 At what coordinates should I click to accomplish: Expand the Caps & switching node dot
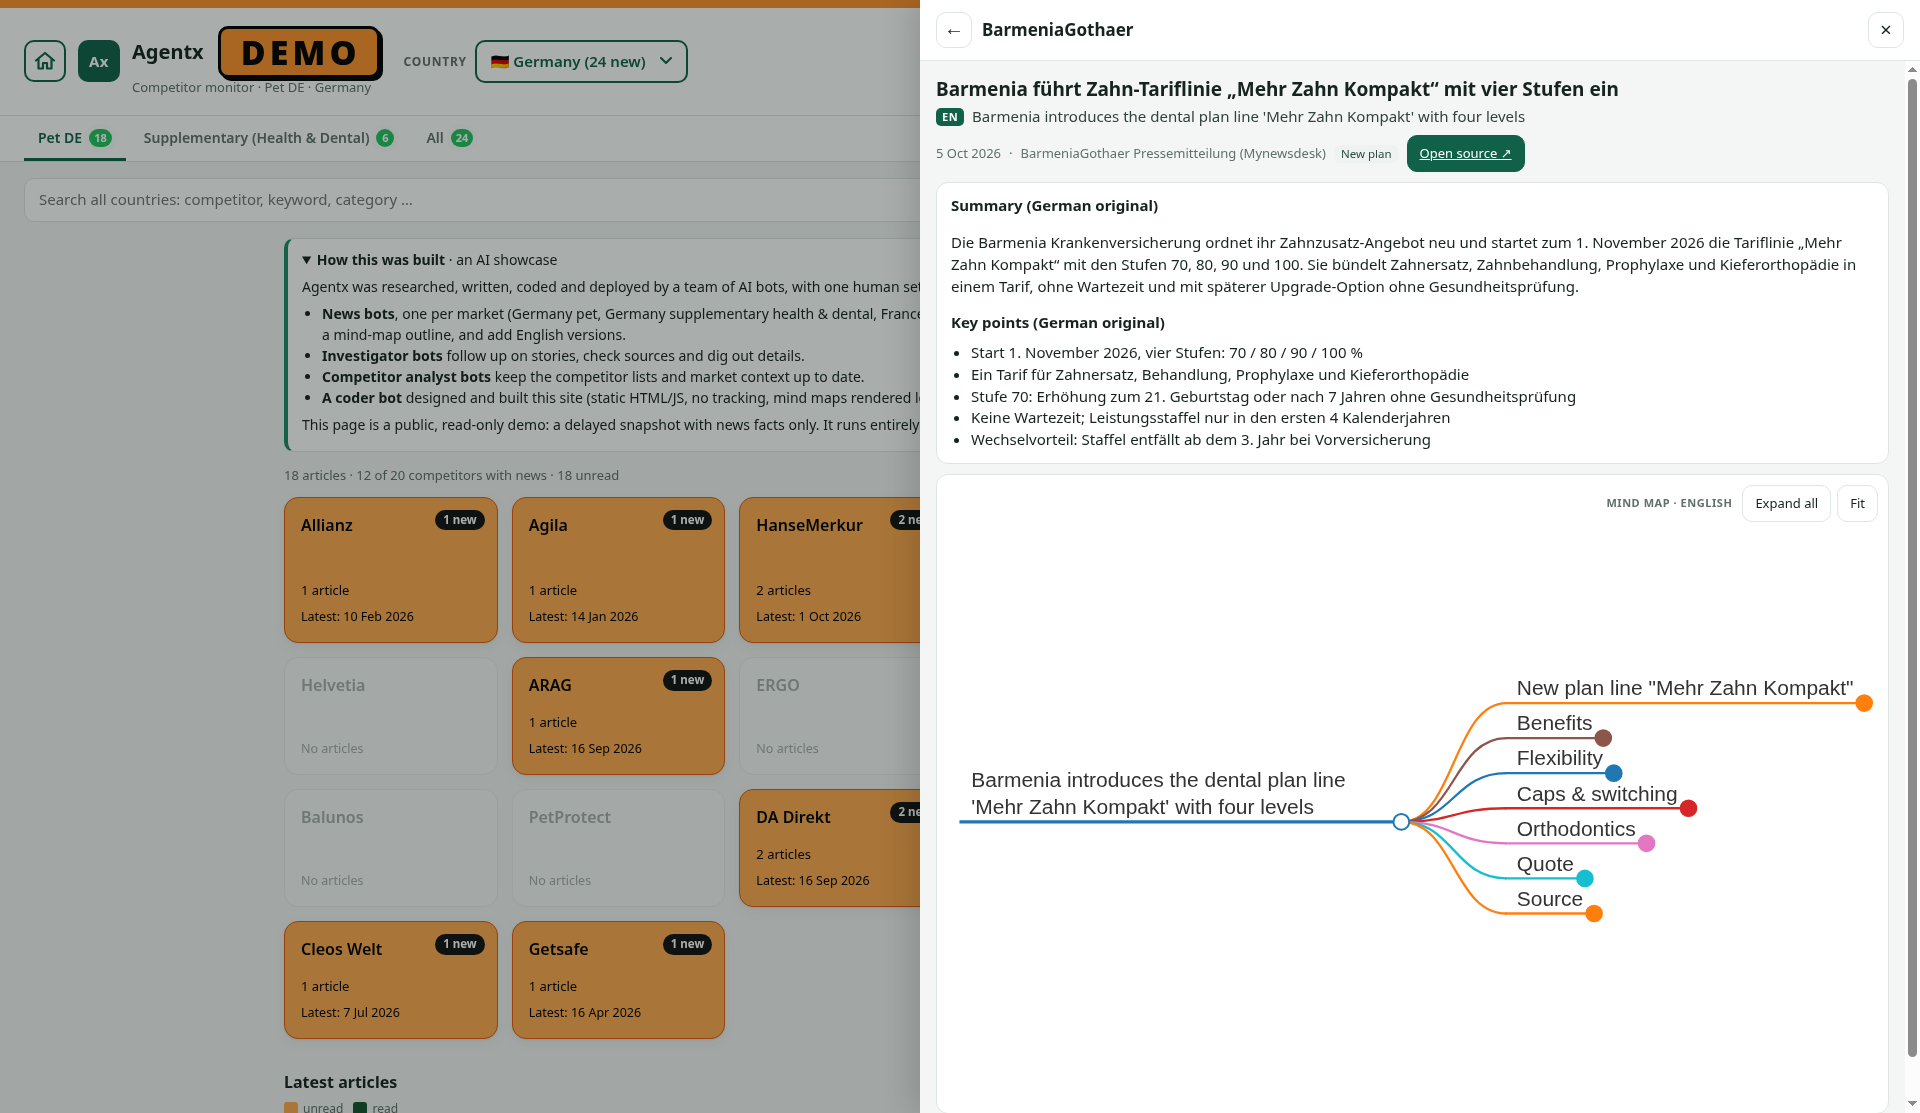coord(1688,808)
